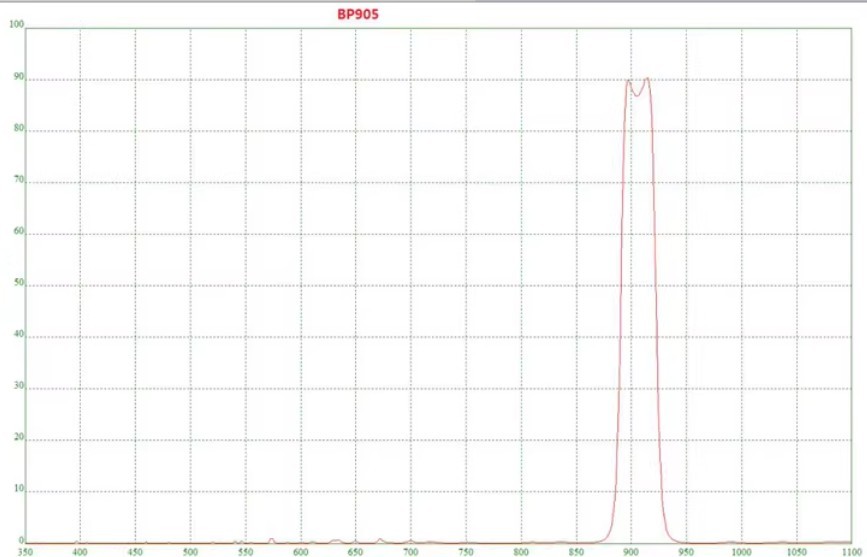
Task: Click the 400 x-axis label
Action: [x=79, y=551]
